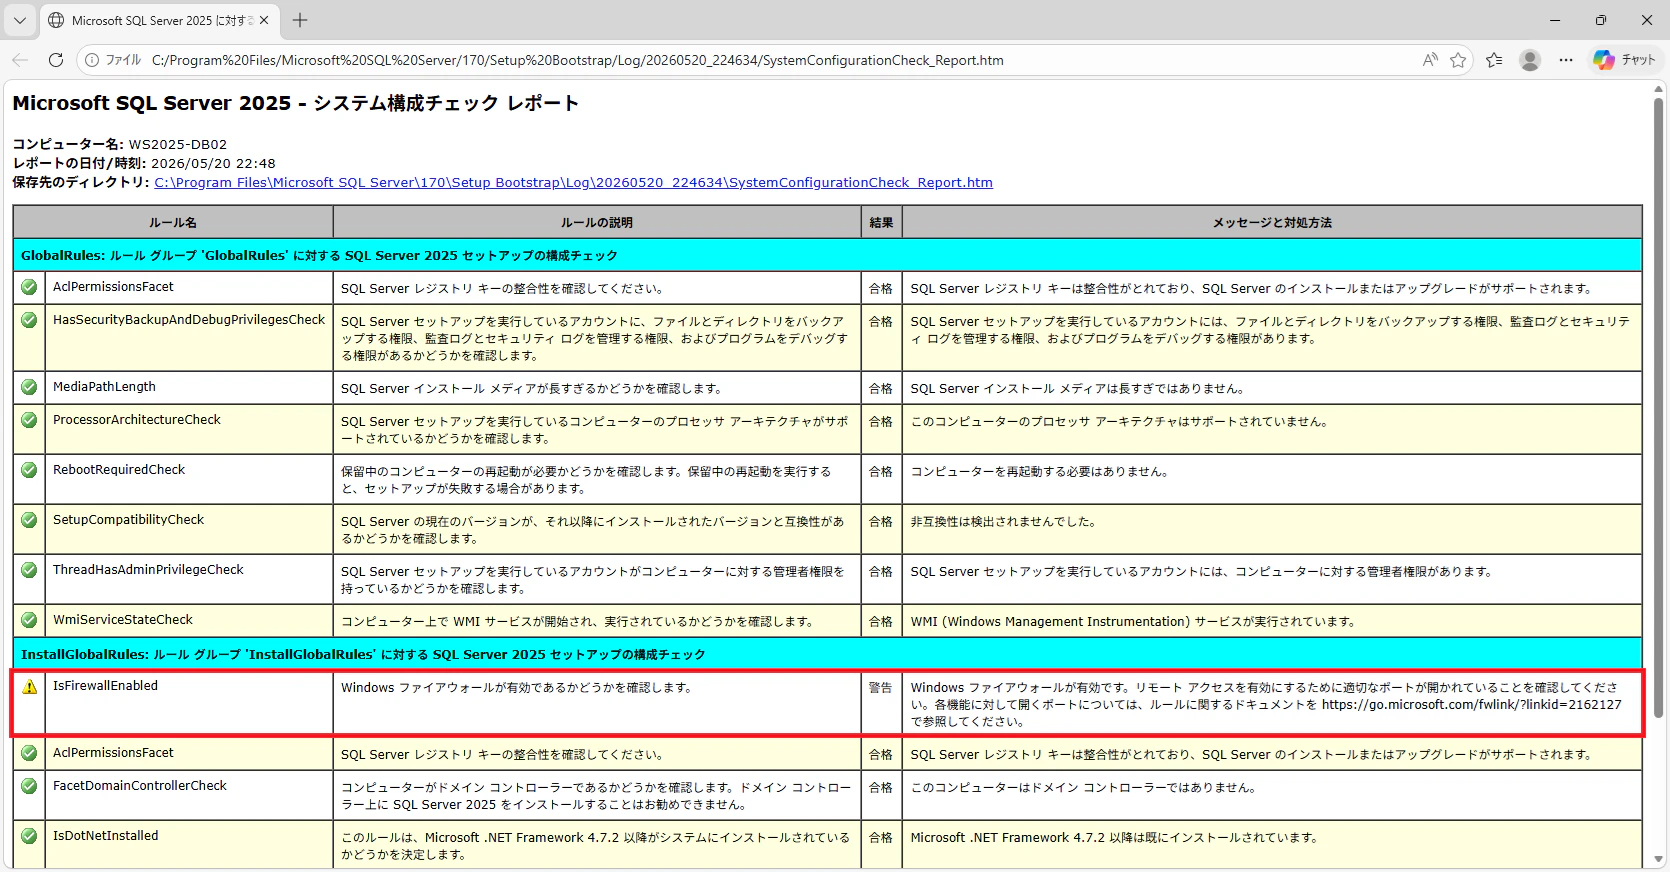Click the green check icon for FacetDomainControllerCheck

[x=29, y=786]
